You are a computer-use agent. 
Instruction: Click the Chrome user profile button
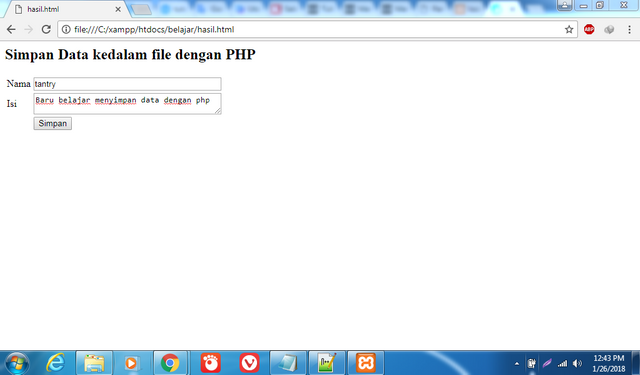pyautogui.click(x=564, y=5)
